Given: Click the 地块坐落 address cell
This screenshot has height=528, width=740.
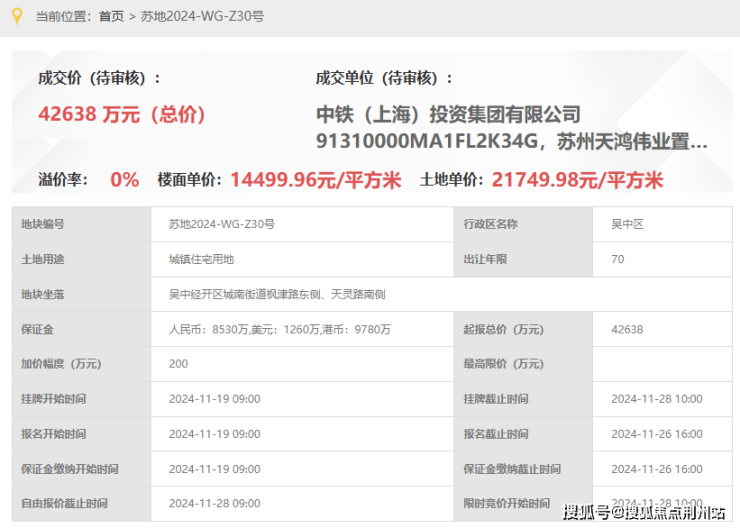Looking at the screenshot, I should 442,294.
